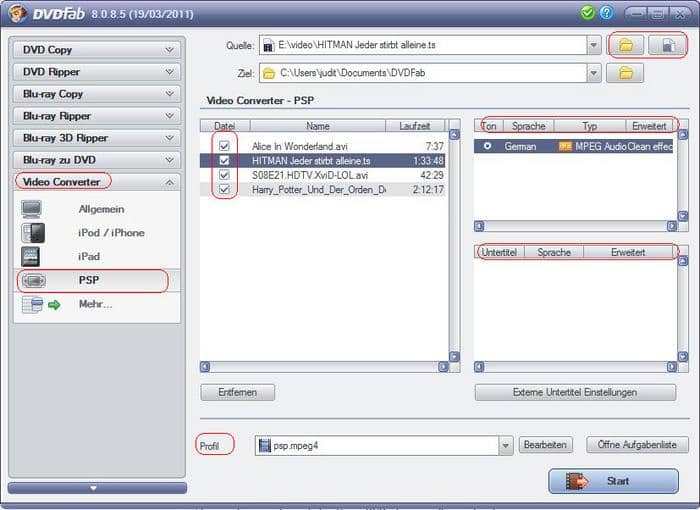Expand the Blu-ray 3D Ripper section
700x510 pixels.
pos(96,138)
